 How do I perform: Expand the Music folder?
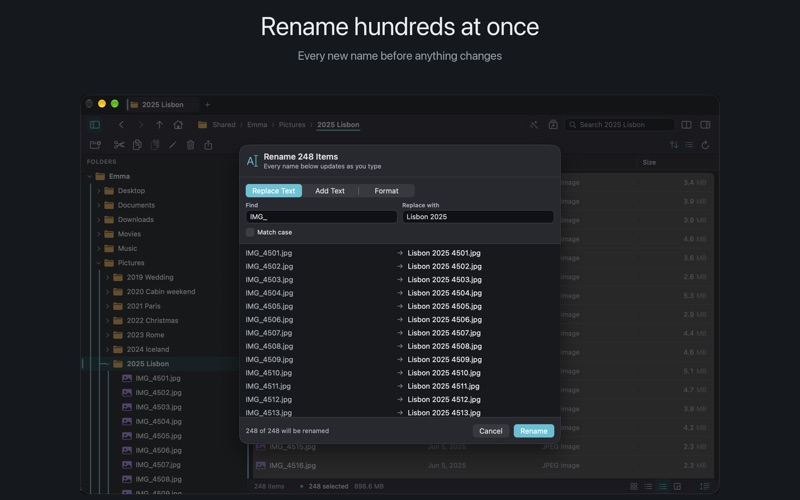(x=98, y=248)
